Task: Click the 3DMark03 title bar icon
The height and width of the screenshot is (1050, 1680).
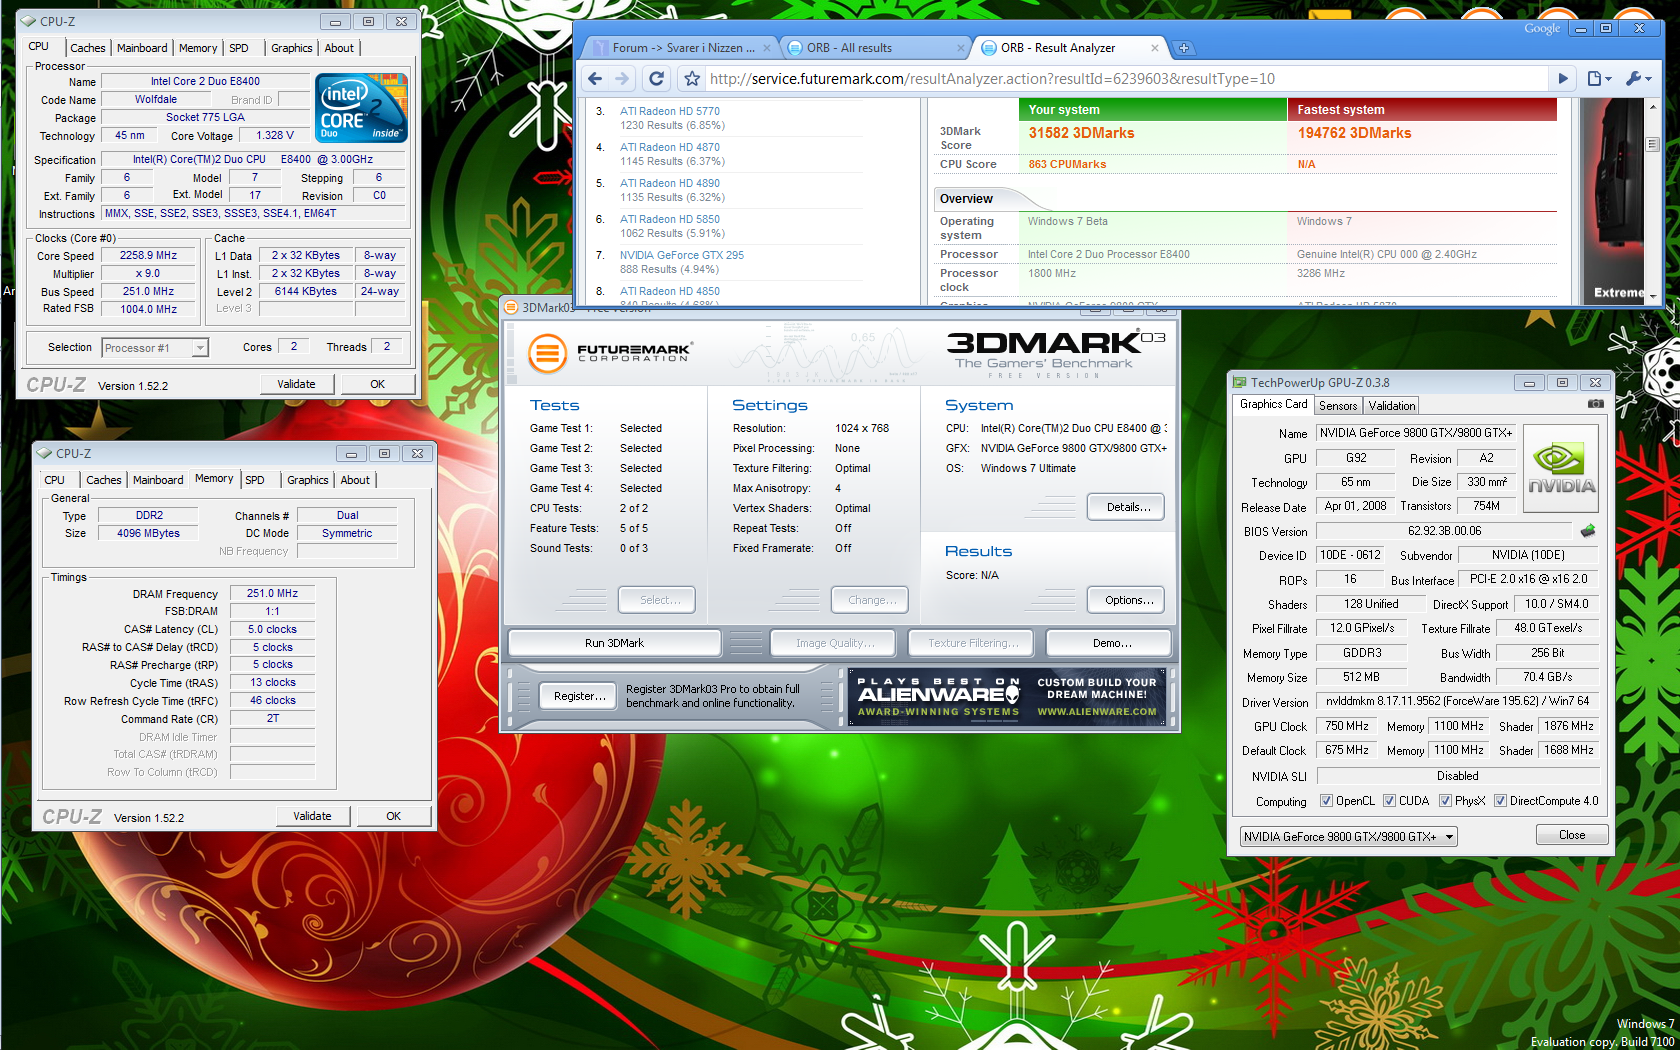Action: pyautogui.click(x=511, y=308)
